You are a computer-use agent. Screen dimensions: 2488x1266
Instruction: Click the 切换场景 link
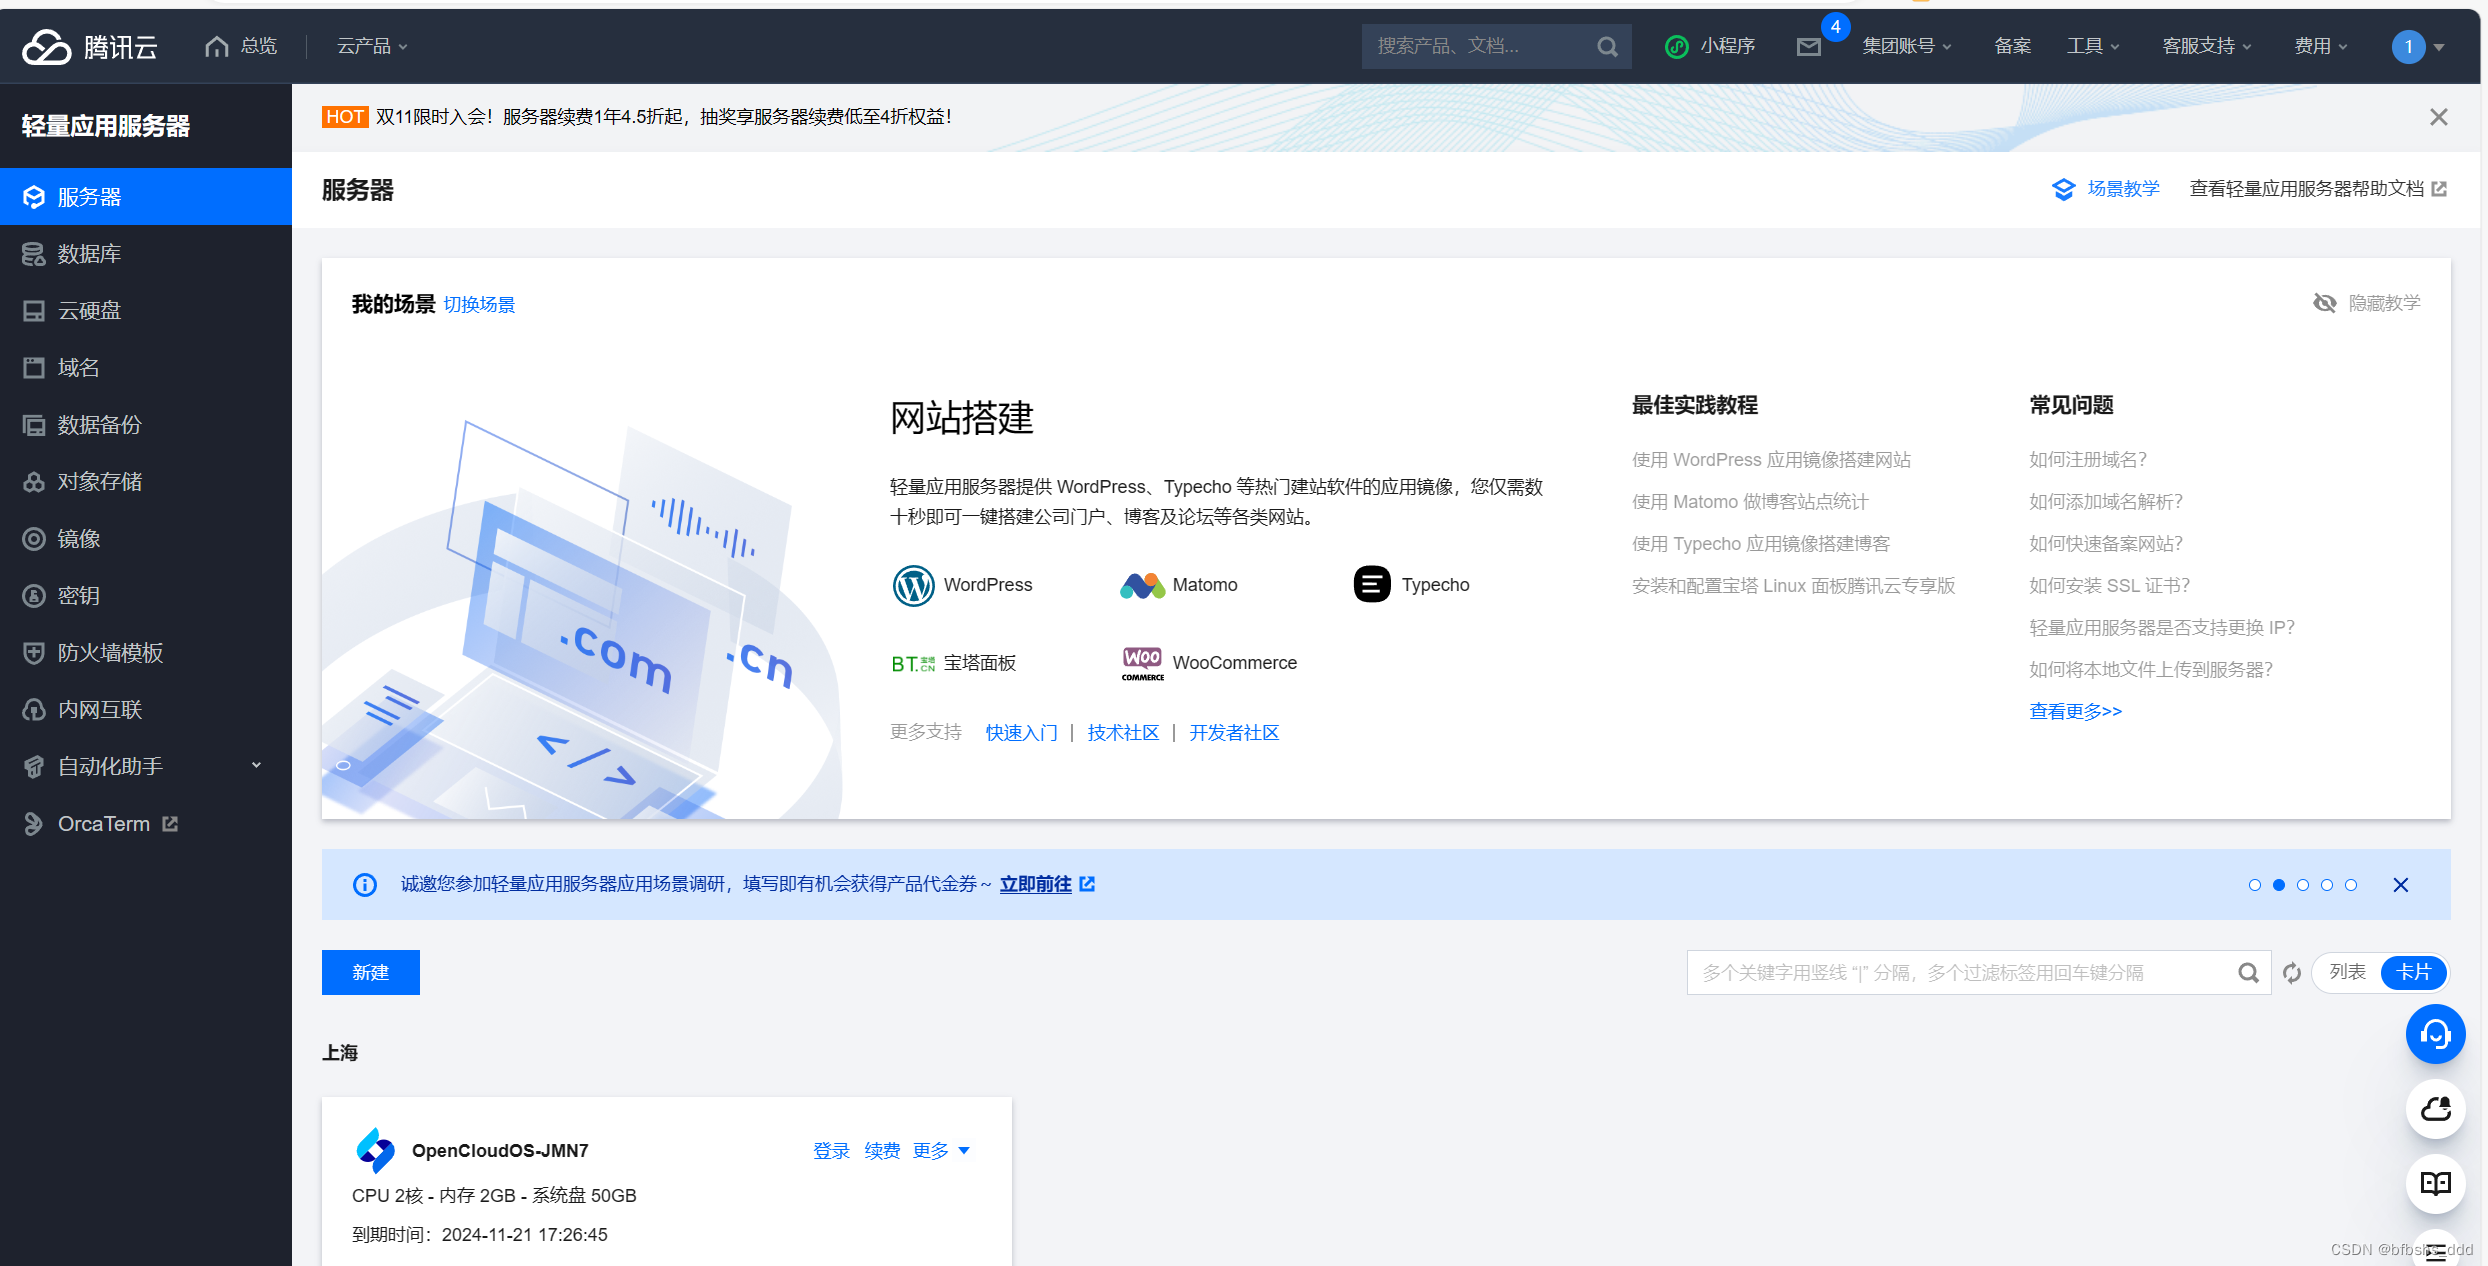tap(479, 304)
